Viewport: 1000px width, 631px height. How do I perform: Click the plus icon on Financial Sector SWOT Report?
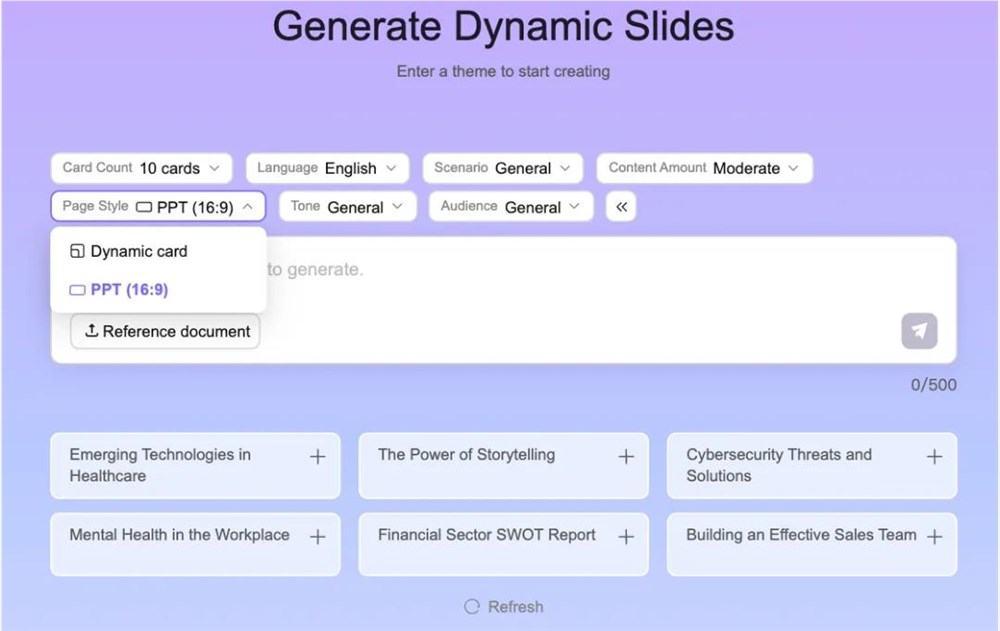[628, 535]
